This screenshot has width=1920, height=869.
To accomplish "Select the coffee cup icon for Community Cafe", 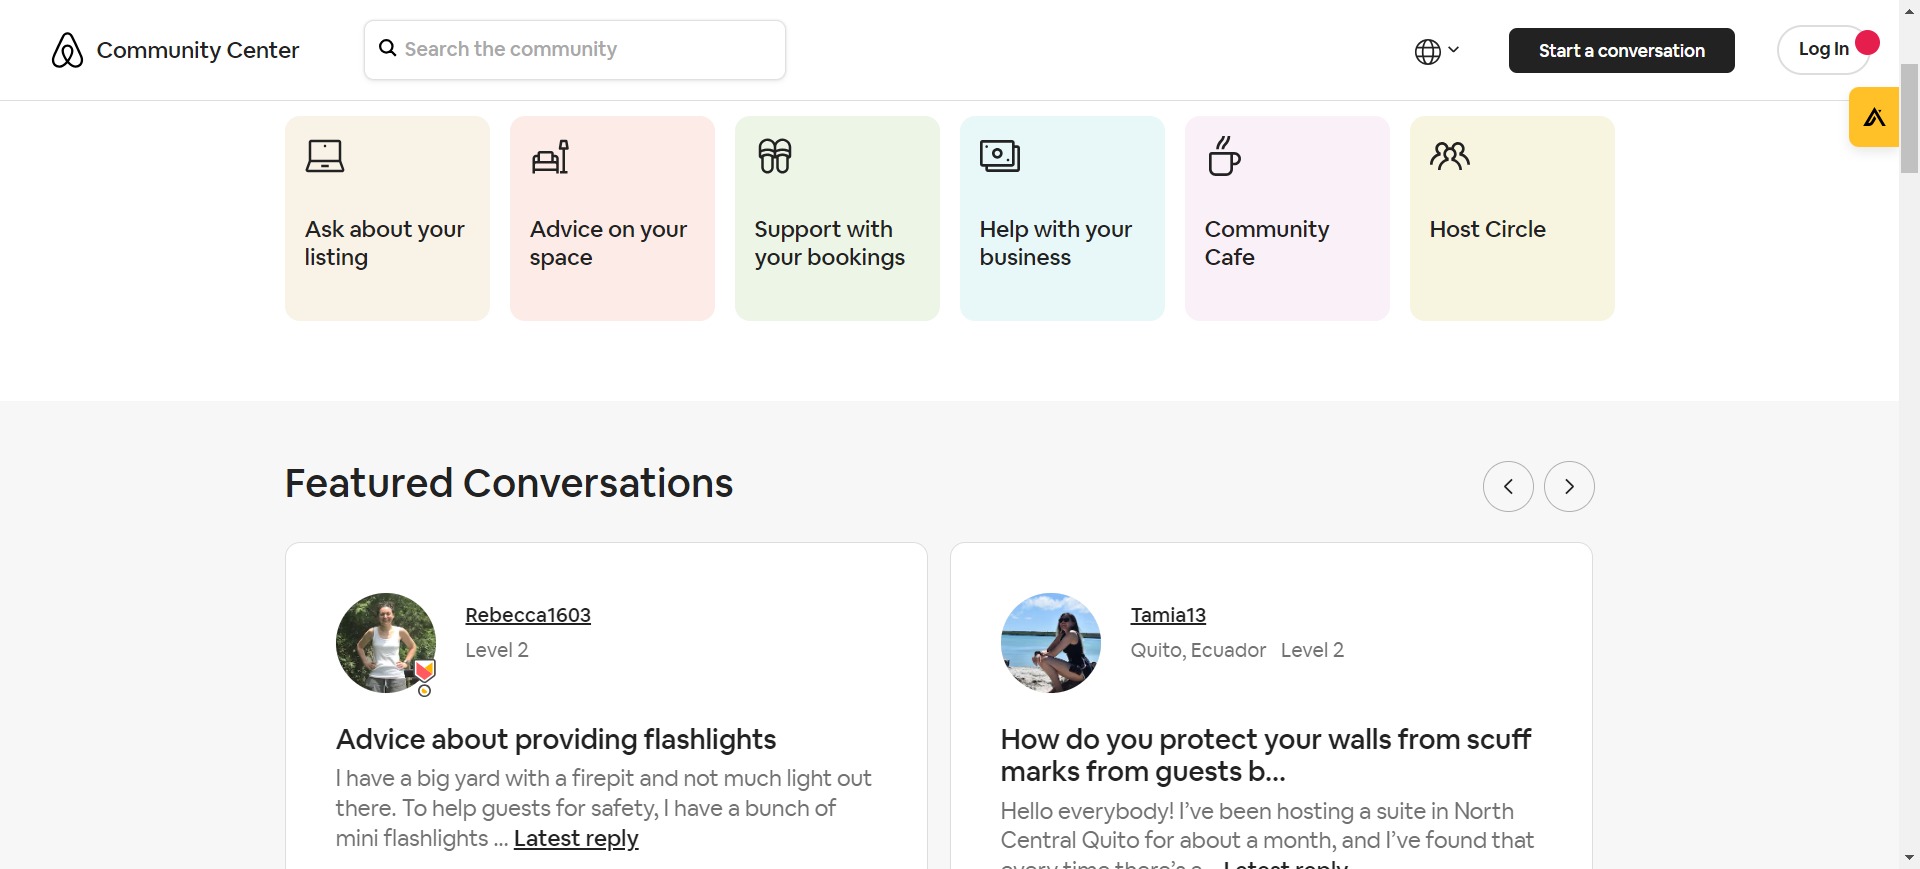I will 1225,156.
